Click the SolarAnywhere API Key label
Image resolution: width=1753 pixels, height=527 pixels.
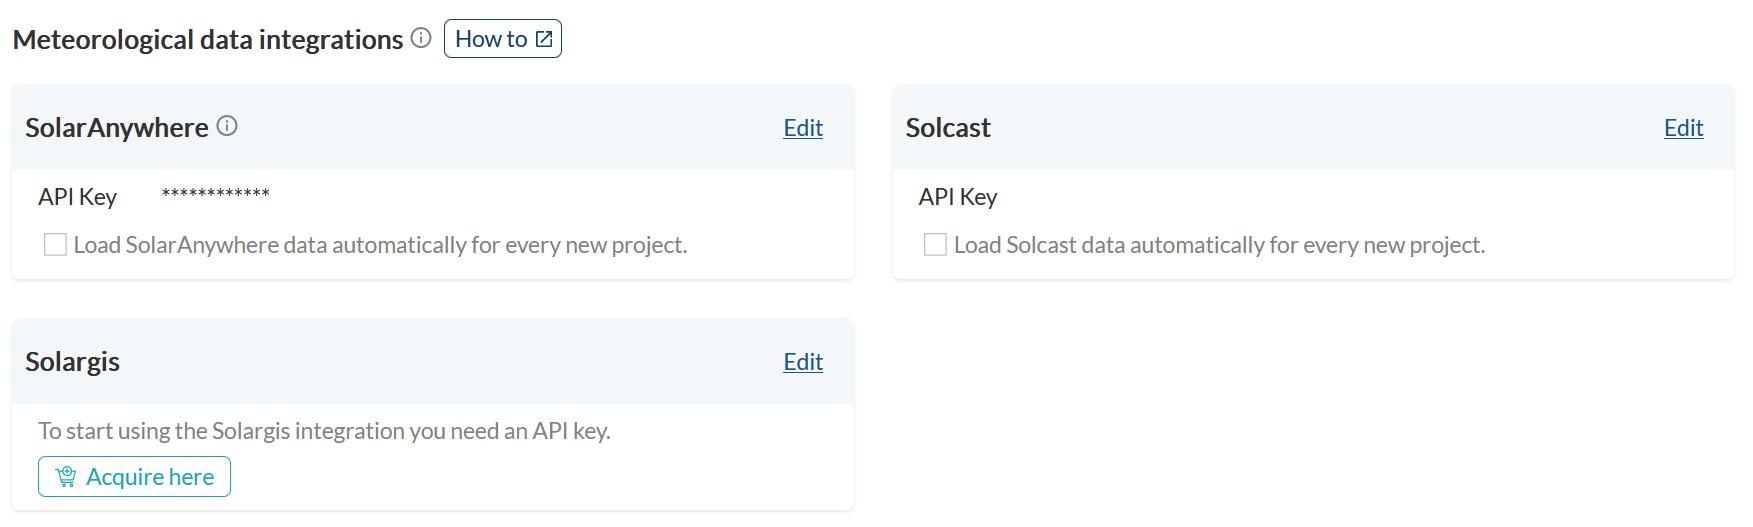[78, 197]
